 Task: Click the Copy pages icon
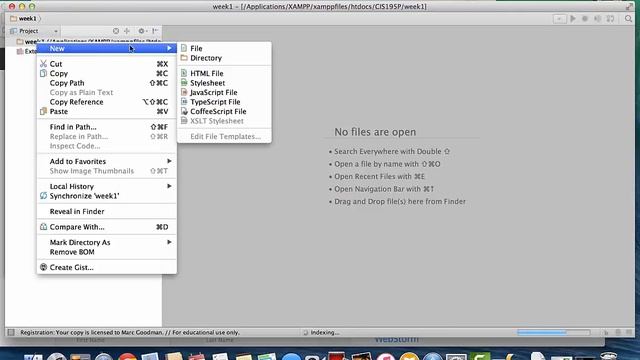[43, 73]
